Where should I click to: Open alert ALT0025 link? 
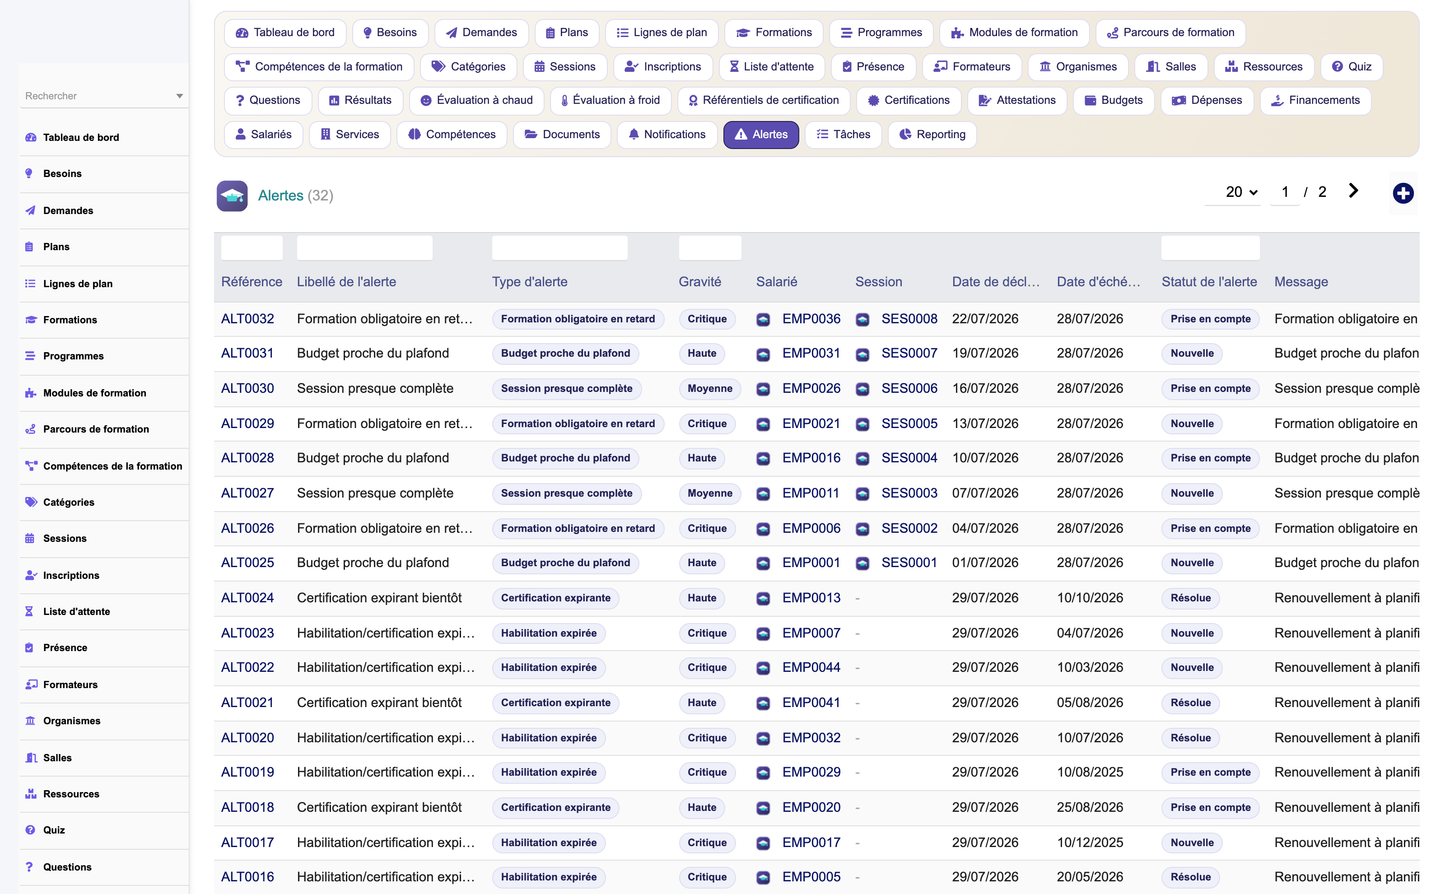247,563
